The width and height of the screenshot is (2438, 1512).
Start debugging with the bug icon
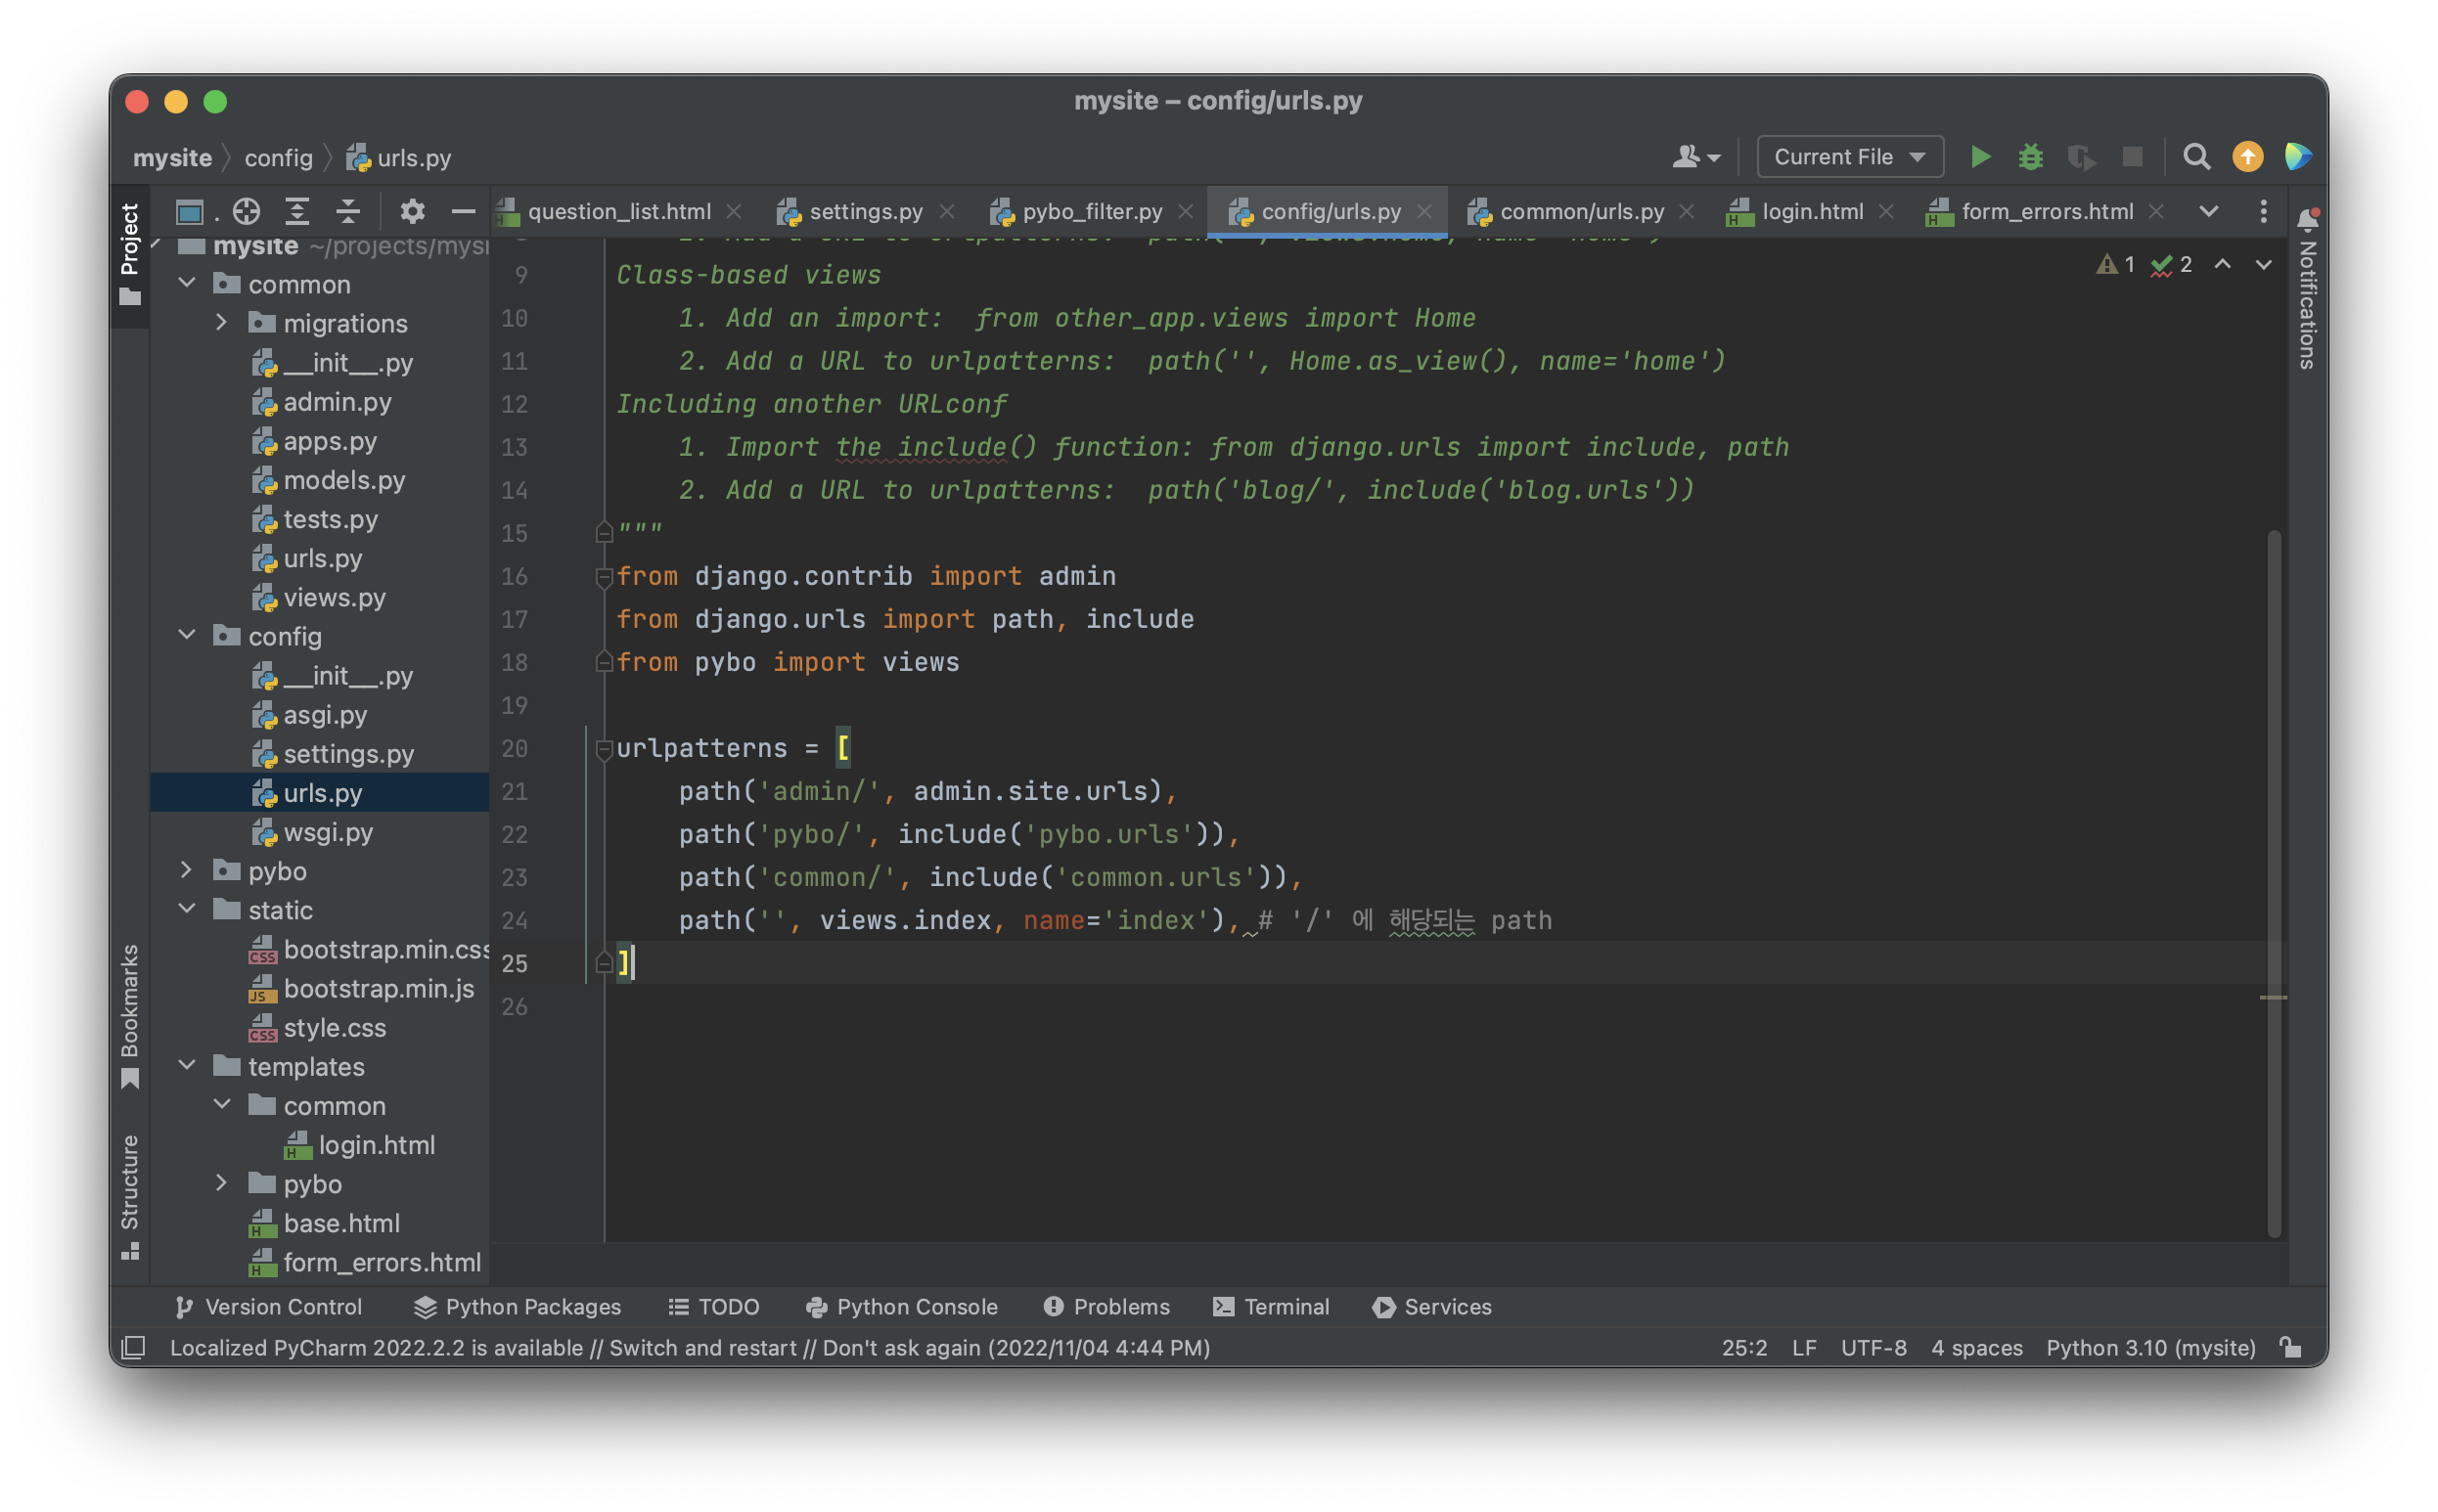click(x=2030, y=157)
